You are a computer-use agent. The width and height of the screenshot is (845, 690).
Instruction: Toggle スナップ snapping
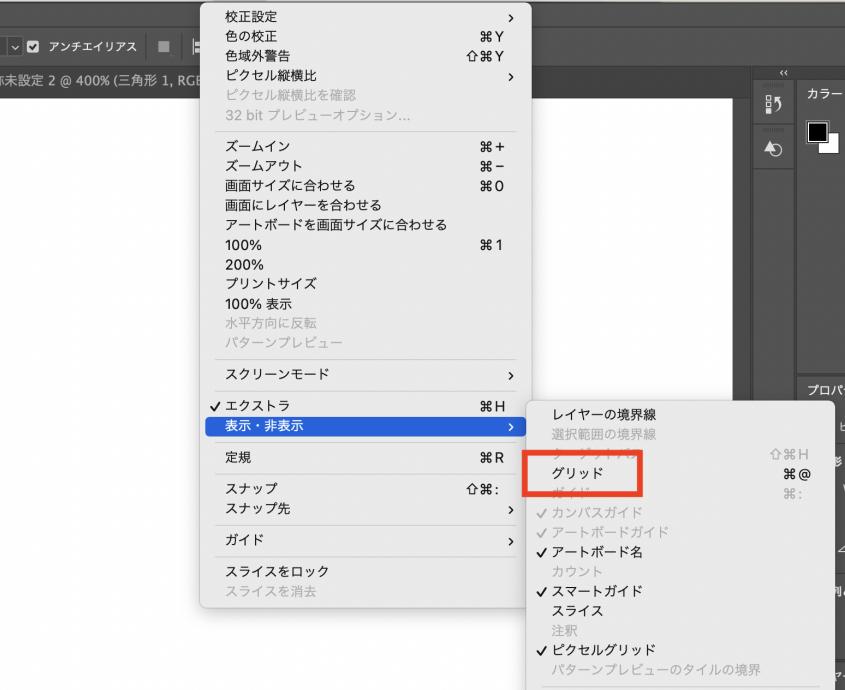click(x=365, y=489)
